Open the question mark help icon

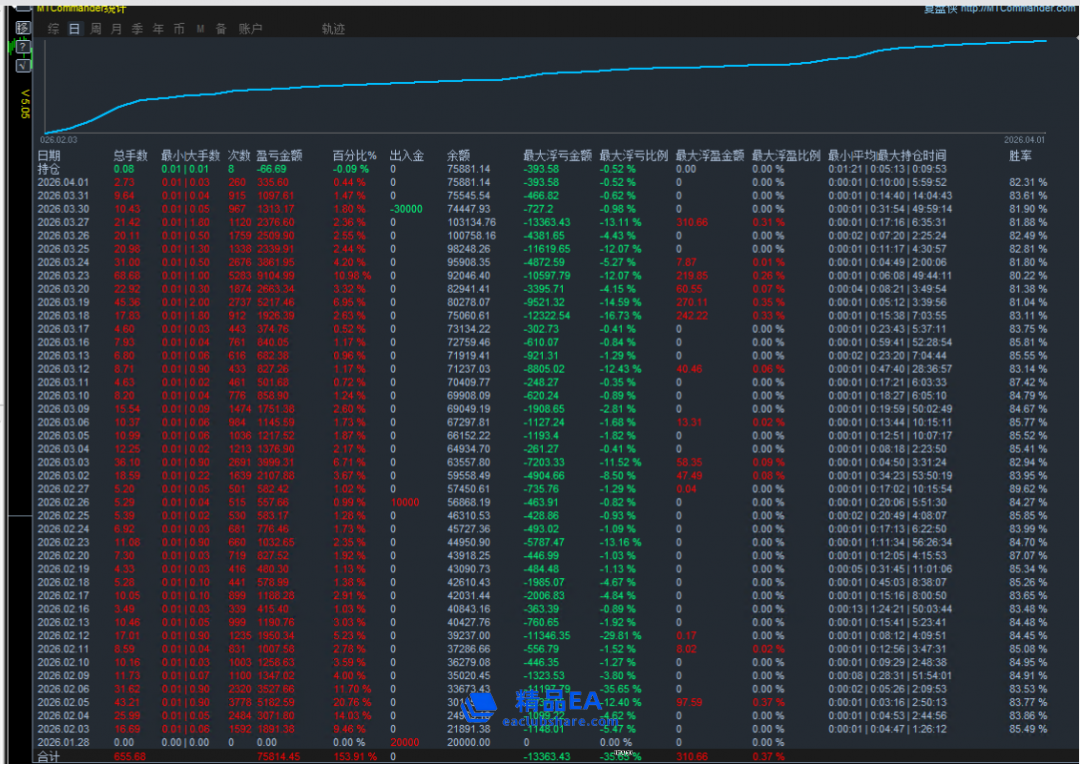[x=23, y=46]
